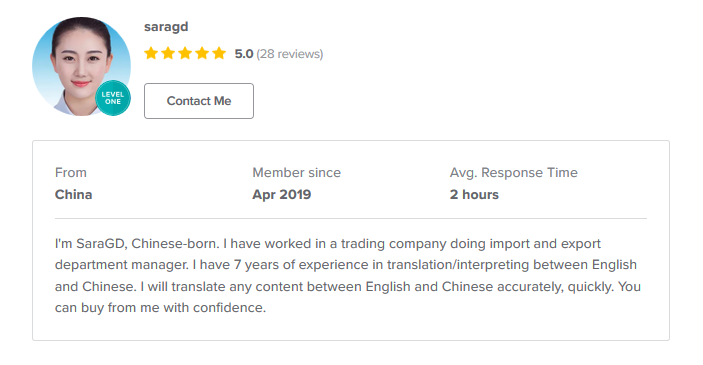Click the Contact Me button
This screenshot has height=365, width=703.
tap(199, 101)
